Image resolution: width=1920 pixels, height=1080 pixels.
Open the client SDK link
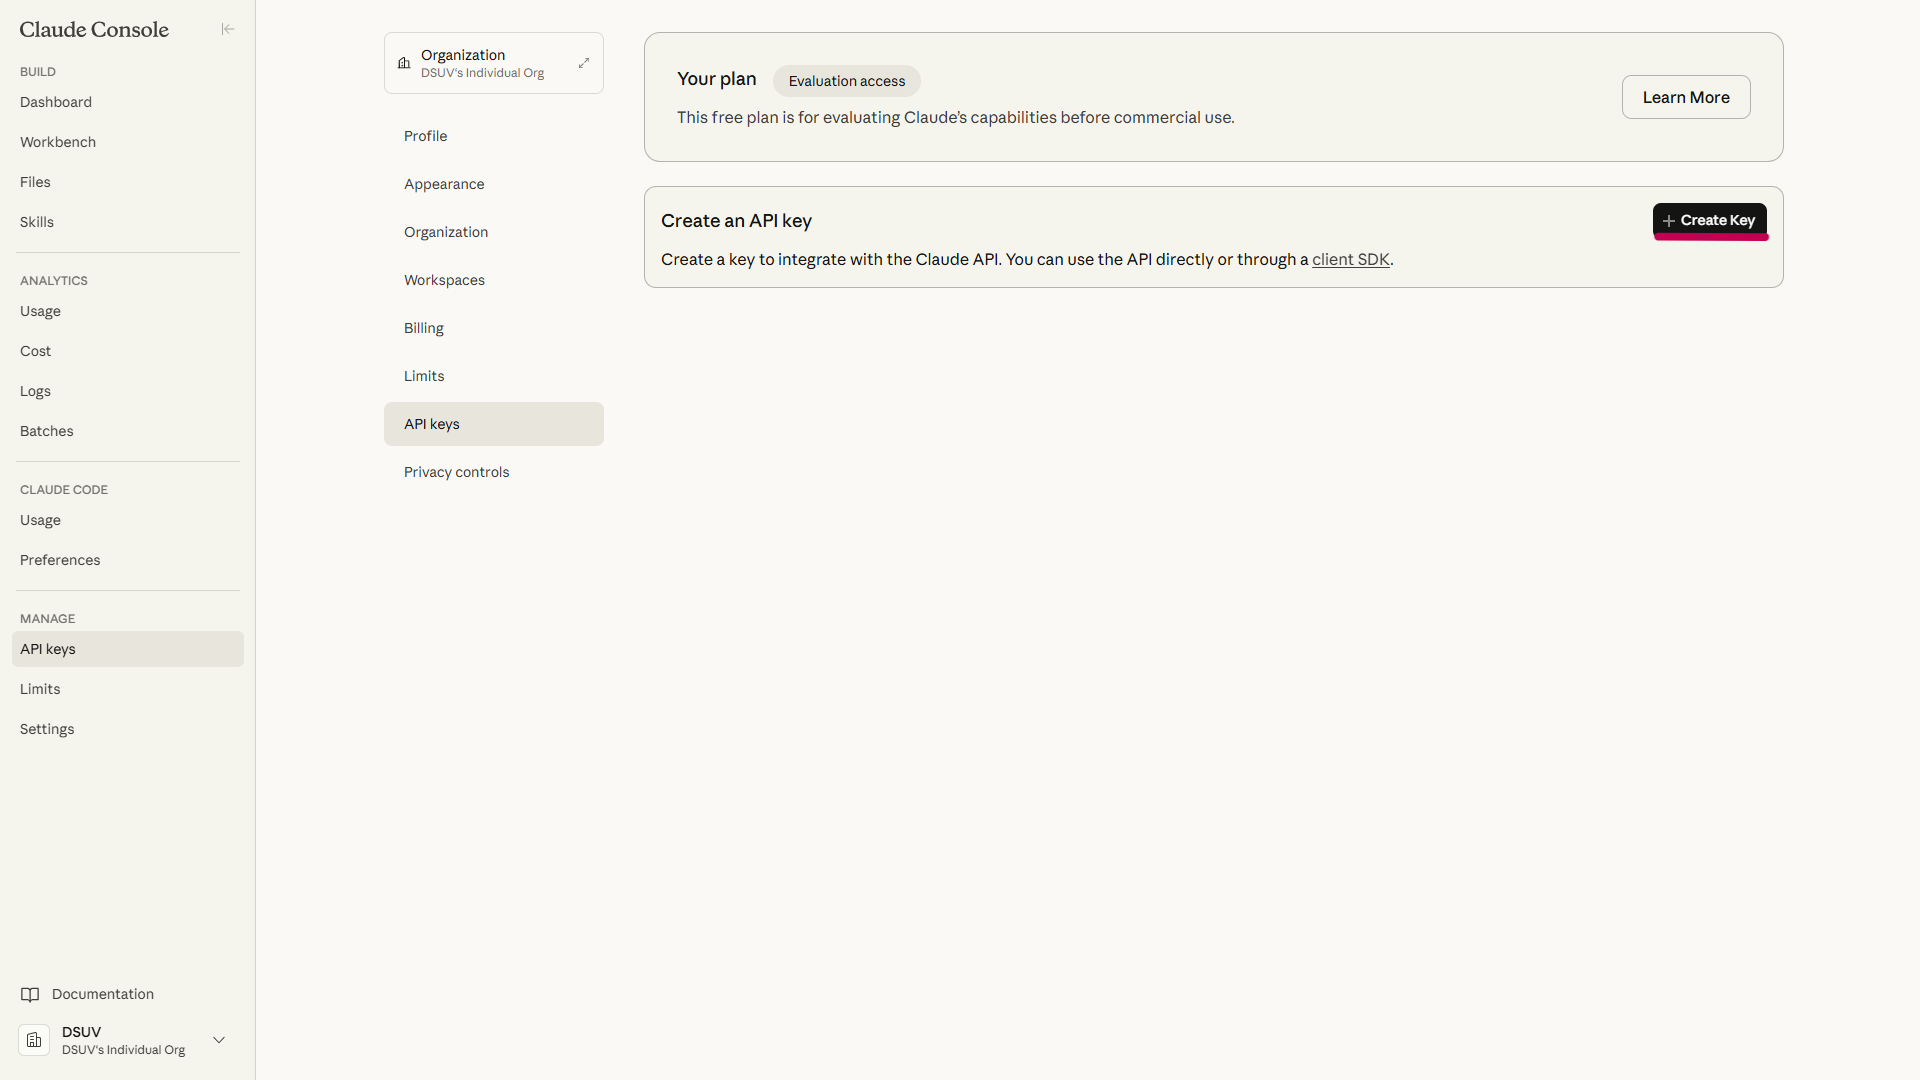click(x=1350, y=259)
